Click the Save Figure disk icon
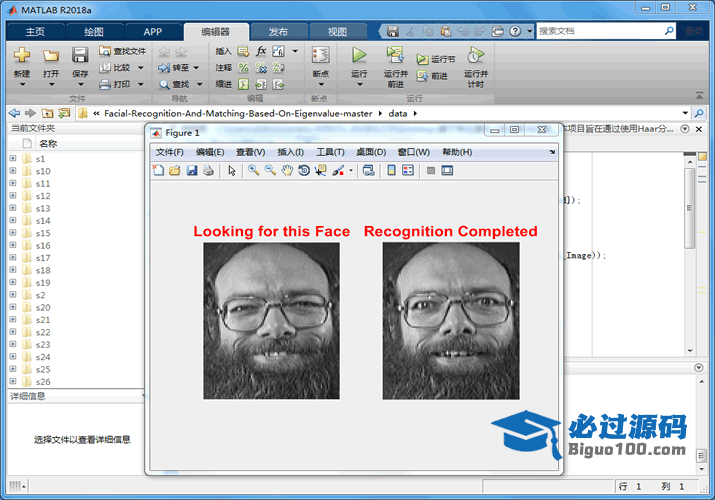Screen dimensions: 715x500 point(191,171)
